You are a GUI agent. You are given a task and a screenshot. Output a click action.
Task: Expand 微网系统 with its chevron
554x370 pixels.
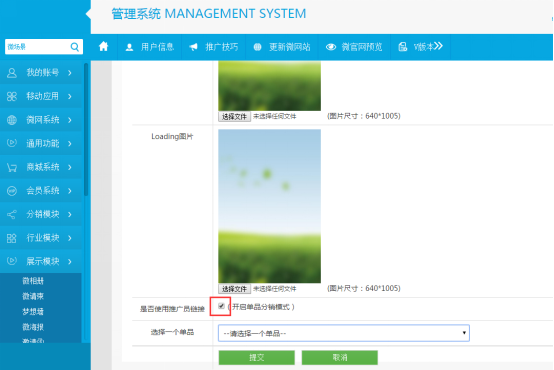[70, 120]
